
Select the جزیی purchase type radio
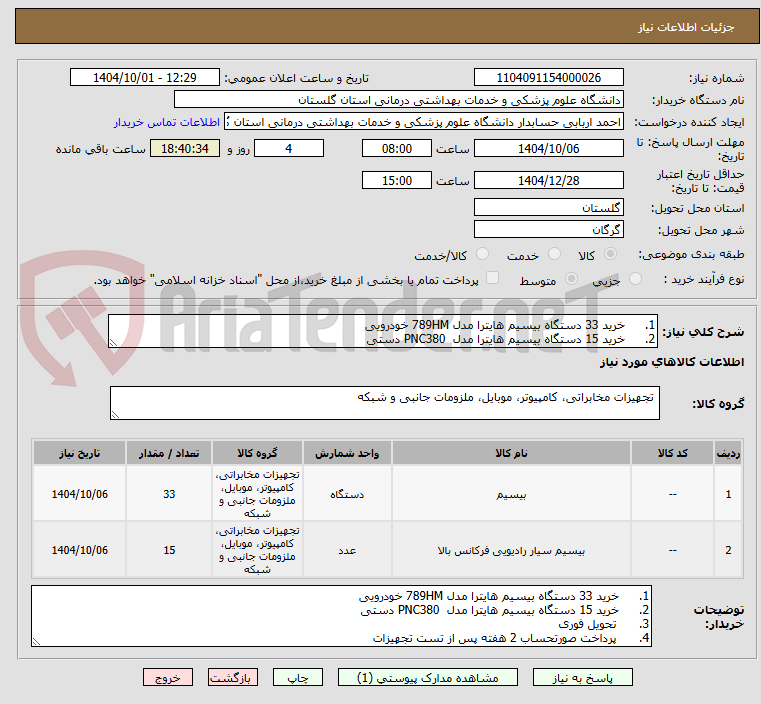click(x=635, y=278)
